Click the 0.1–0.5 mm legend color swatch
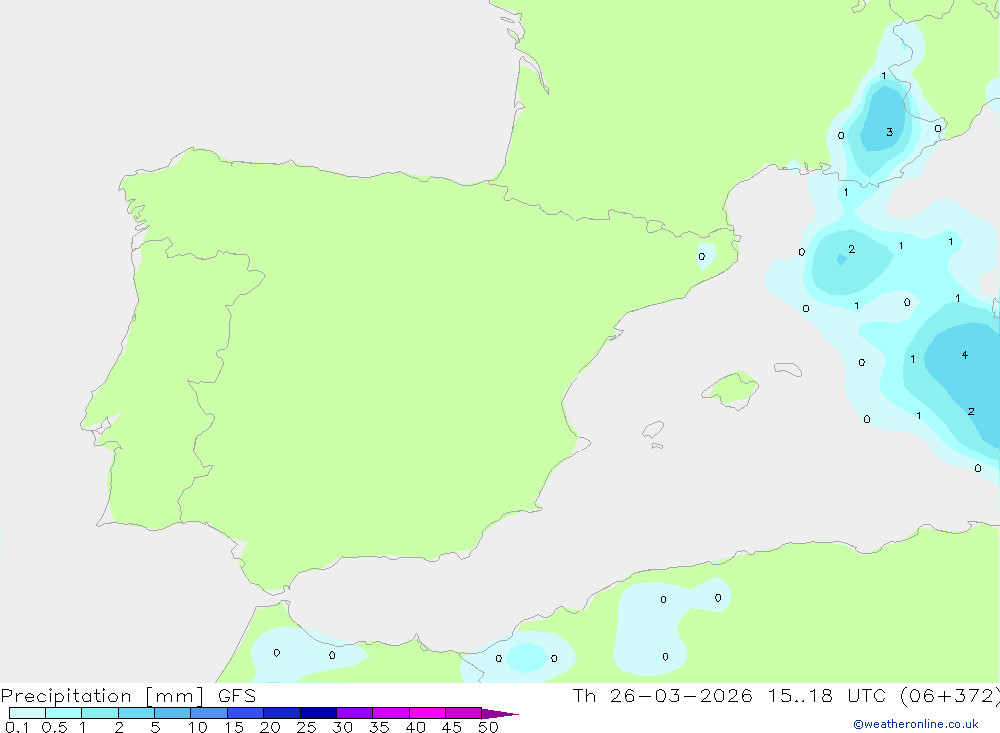This screenshot has width=1000, height=733. (x=27, y=713)
